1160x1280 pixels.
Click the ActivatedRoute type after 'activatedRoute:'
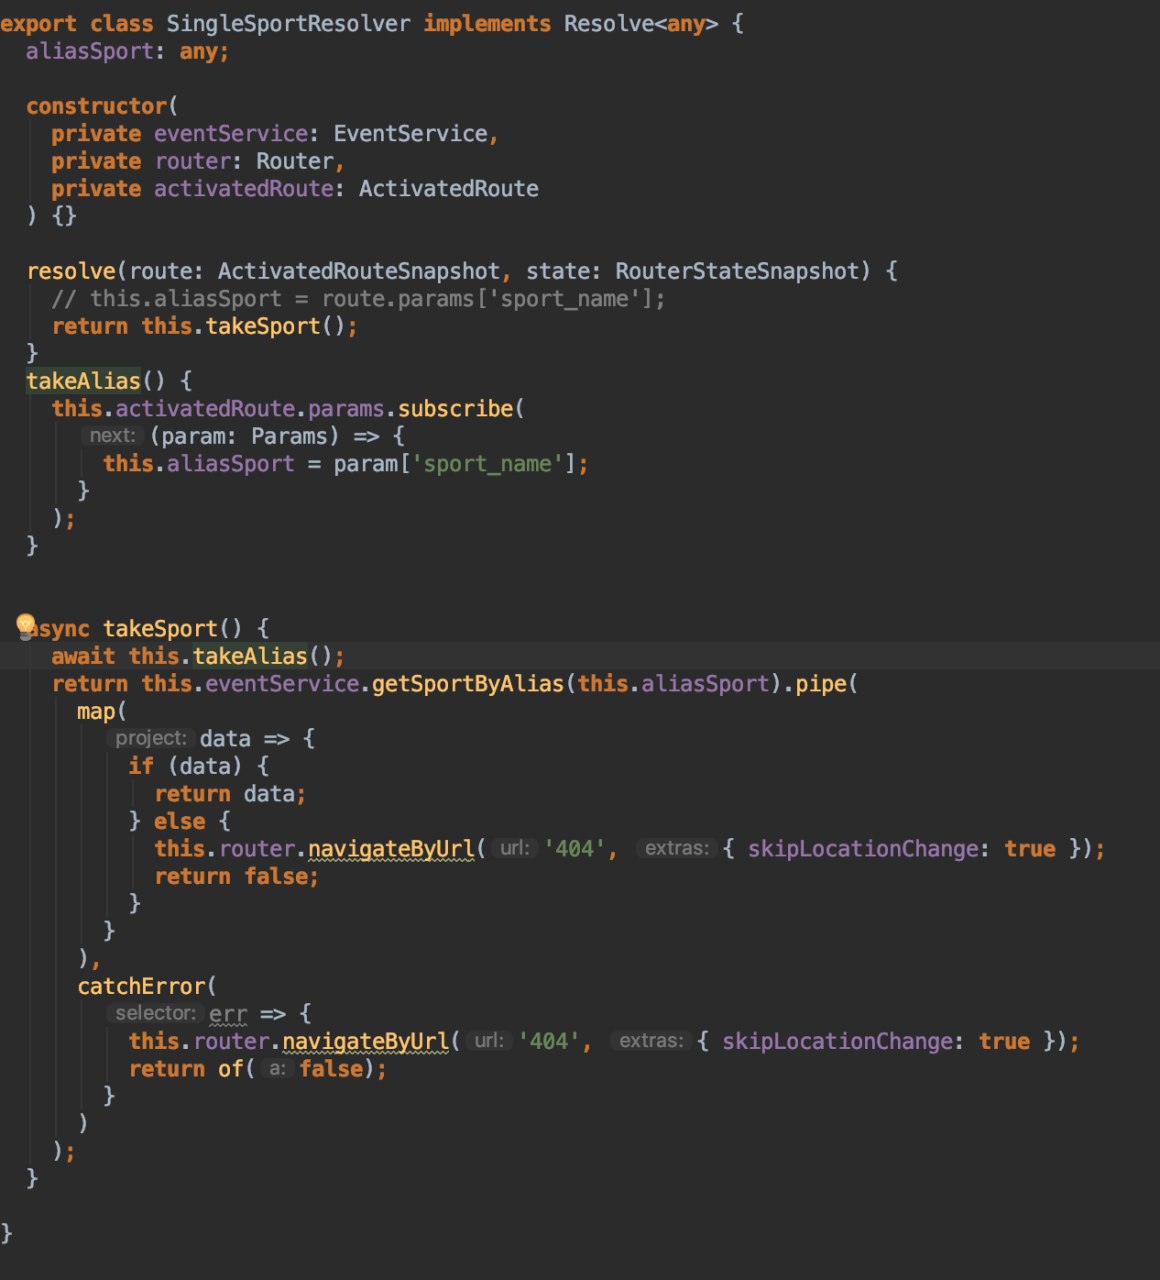coord(449,189)
